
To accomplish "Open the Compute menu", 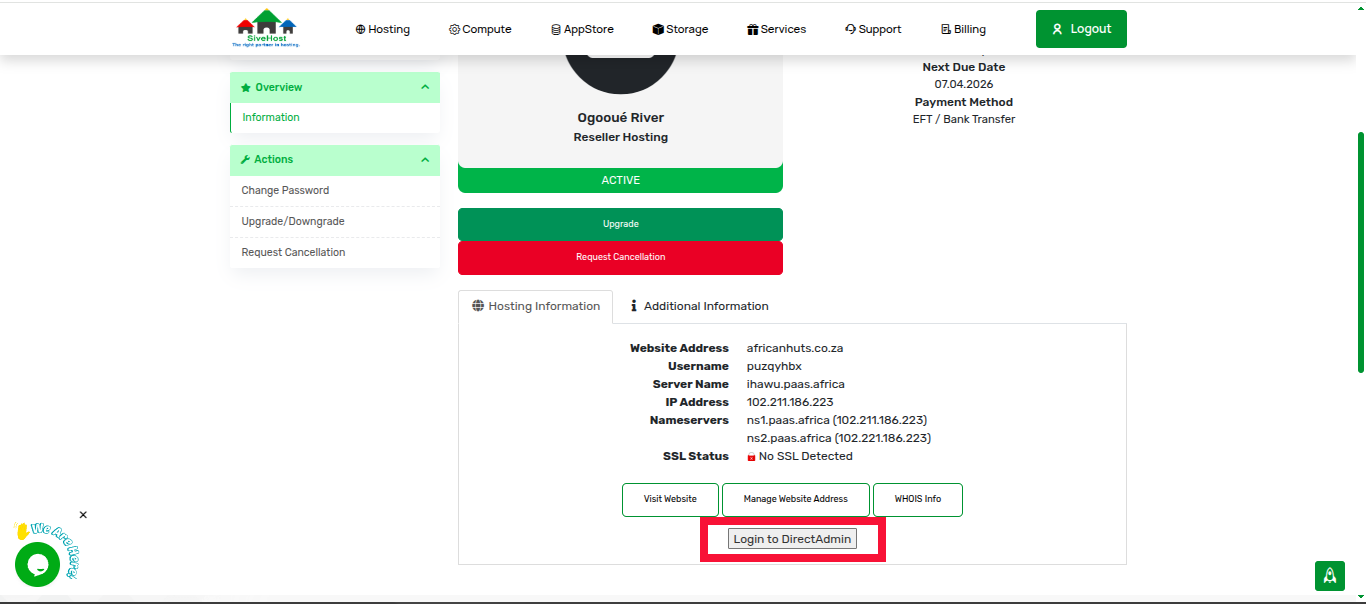I will tap(480, 29).
